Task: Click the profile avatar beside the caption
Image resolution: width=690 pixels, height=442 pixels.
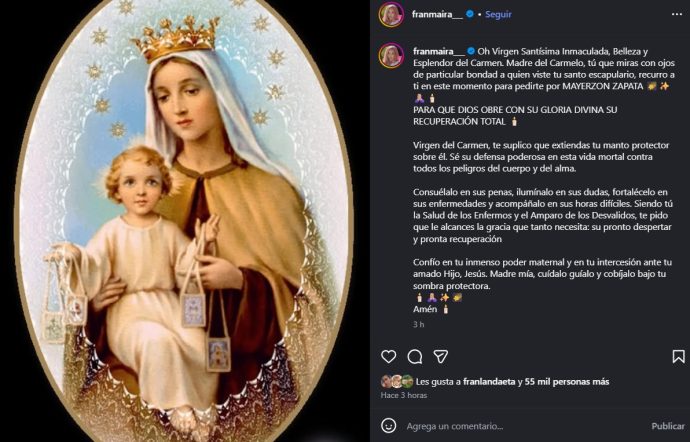Action: [x=391, y=55]
